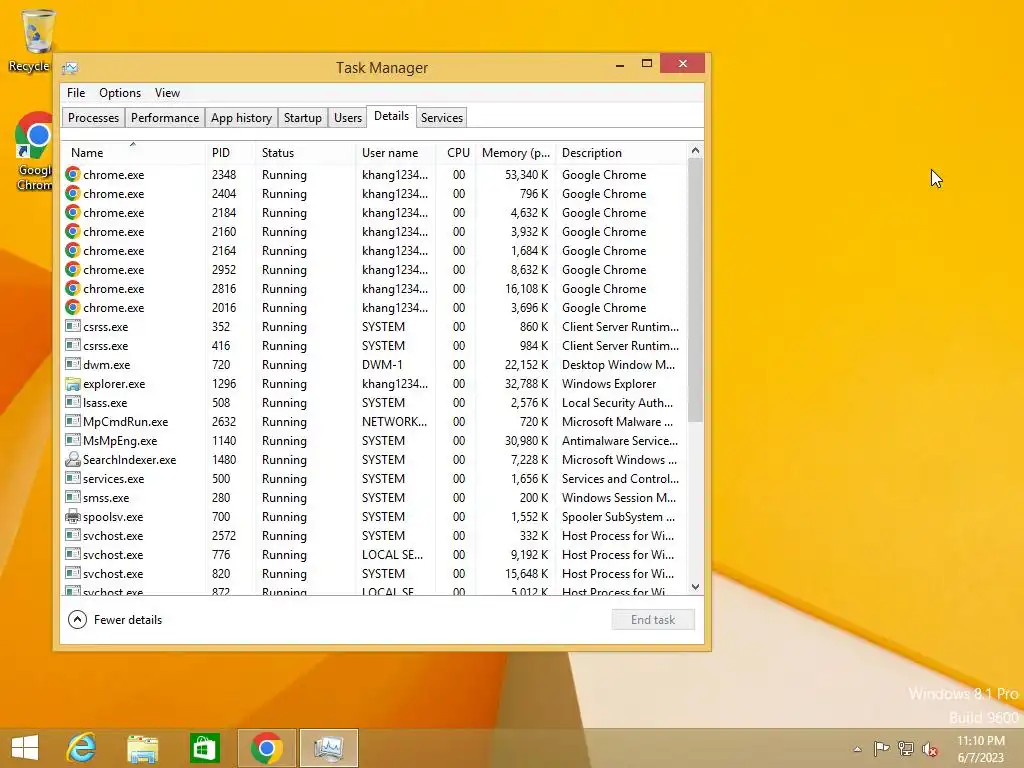Select the chrome.exe row with PID 2816
This screenshot has width=1024, height=768.
376,289
